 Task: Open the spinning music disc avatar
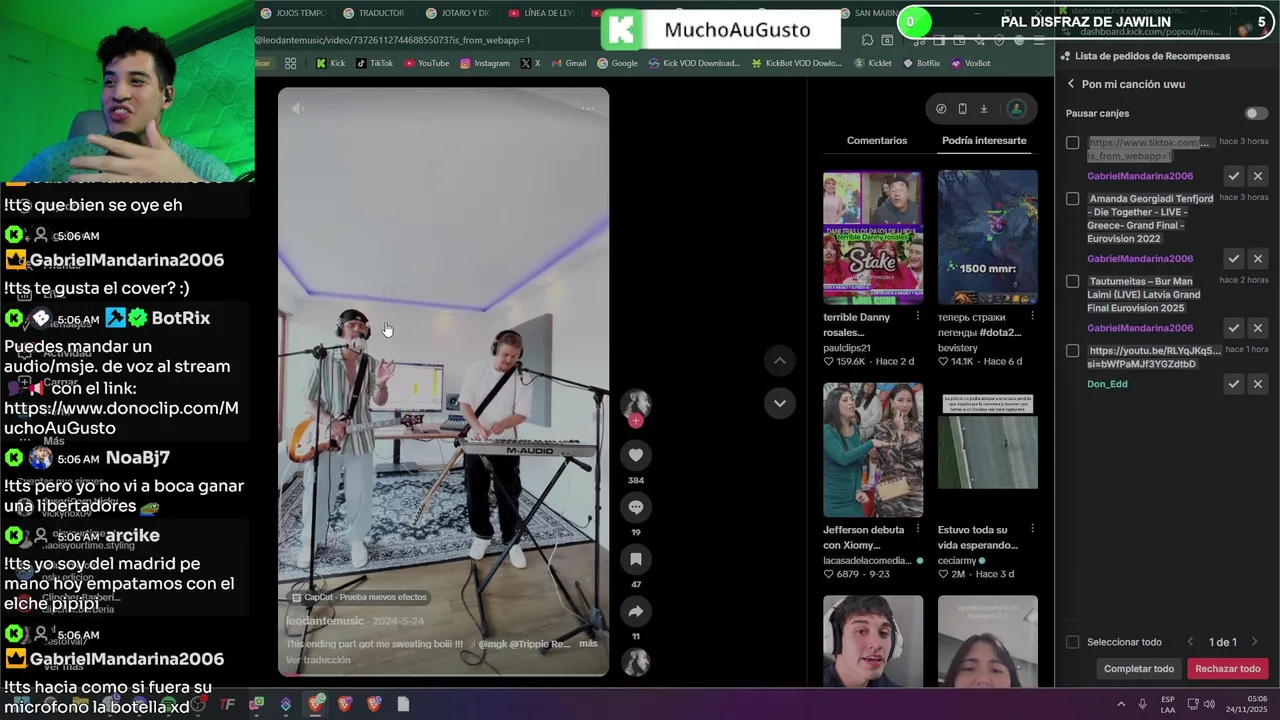pos(635,662)
